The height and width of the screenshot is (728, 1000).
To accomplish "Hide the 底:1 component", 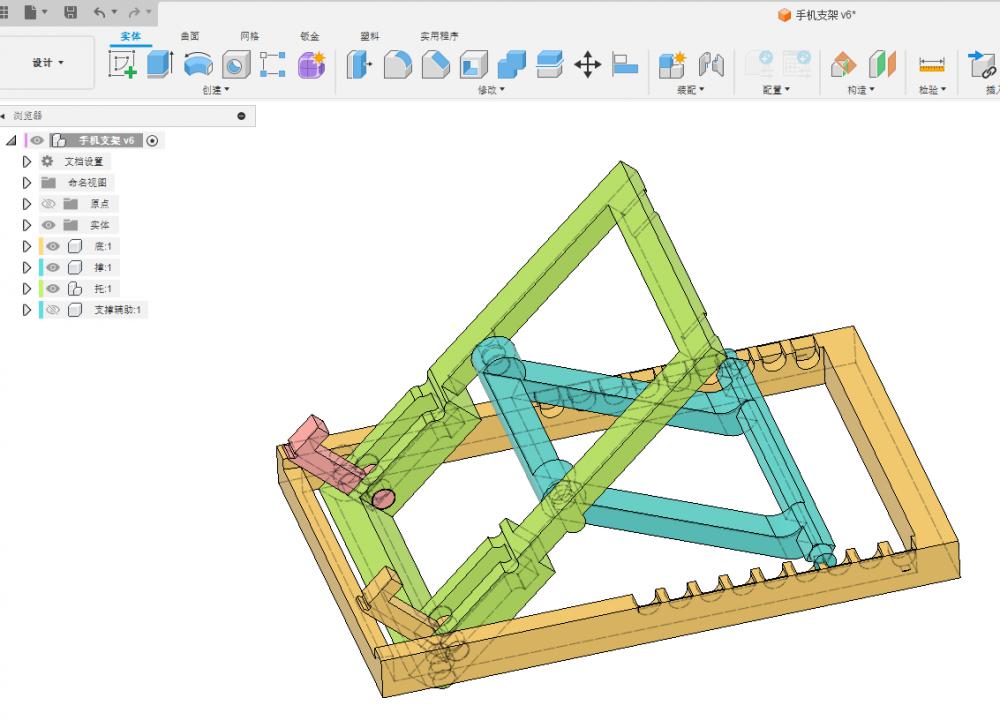I will click(53, 246).
